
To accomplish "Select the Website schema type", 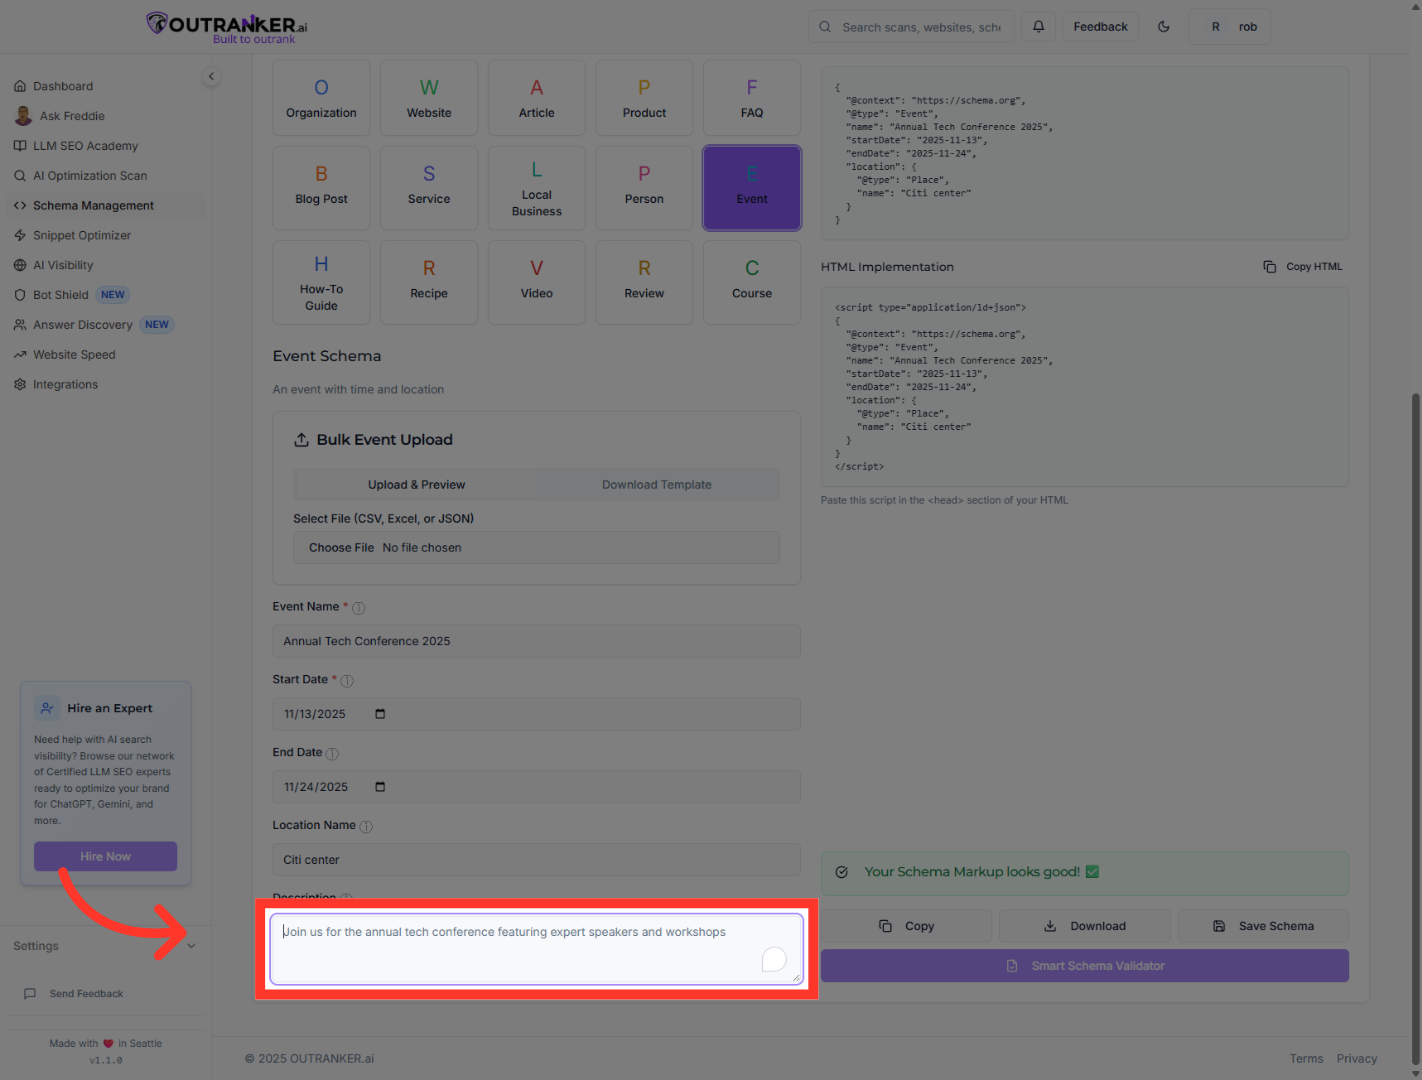I will point(429,98).
